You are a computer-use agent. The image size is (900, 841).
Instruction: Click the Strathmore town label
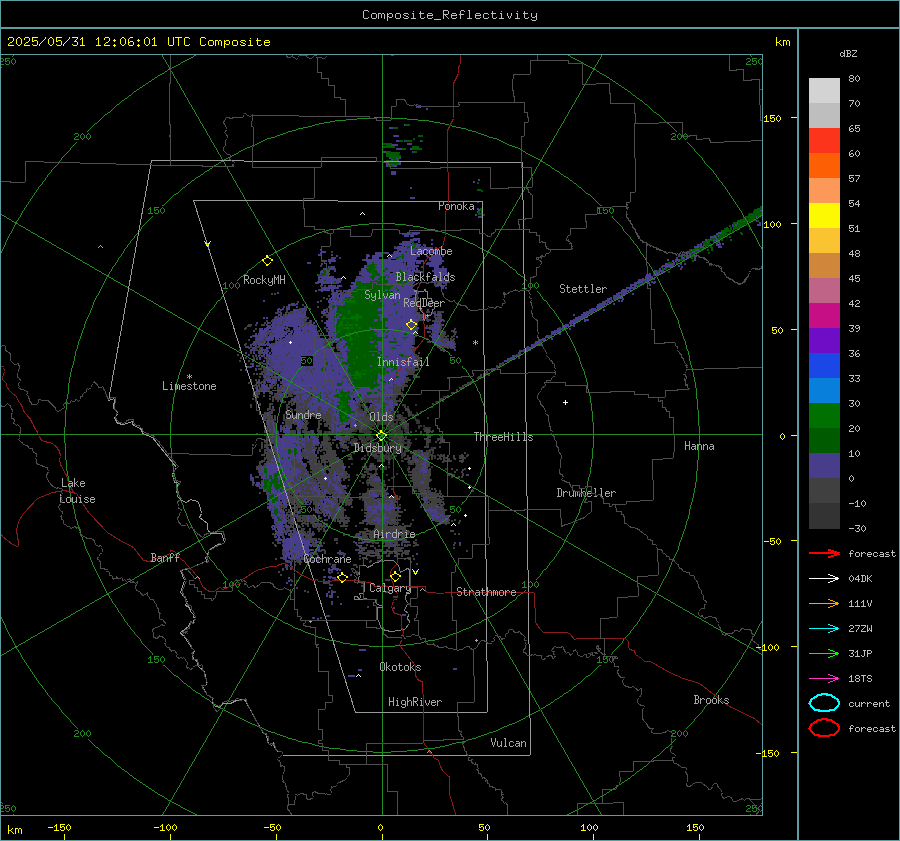pyautogui.click(x=486, y=592)
